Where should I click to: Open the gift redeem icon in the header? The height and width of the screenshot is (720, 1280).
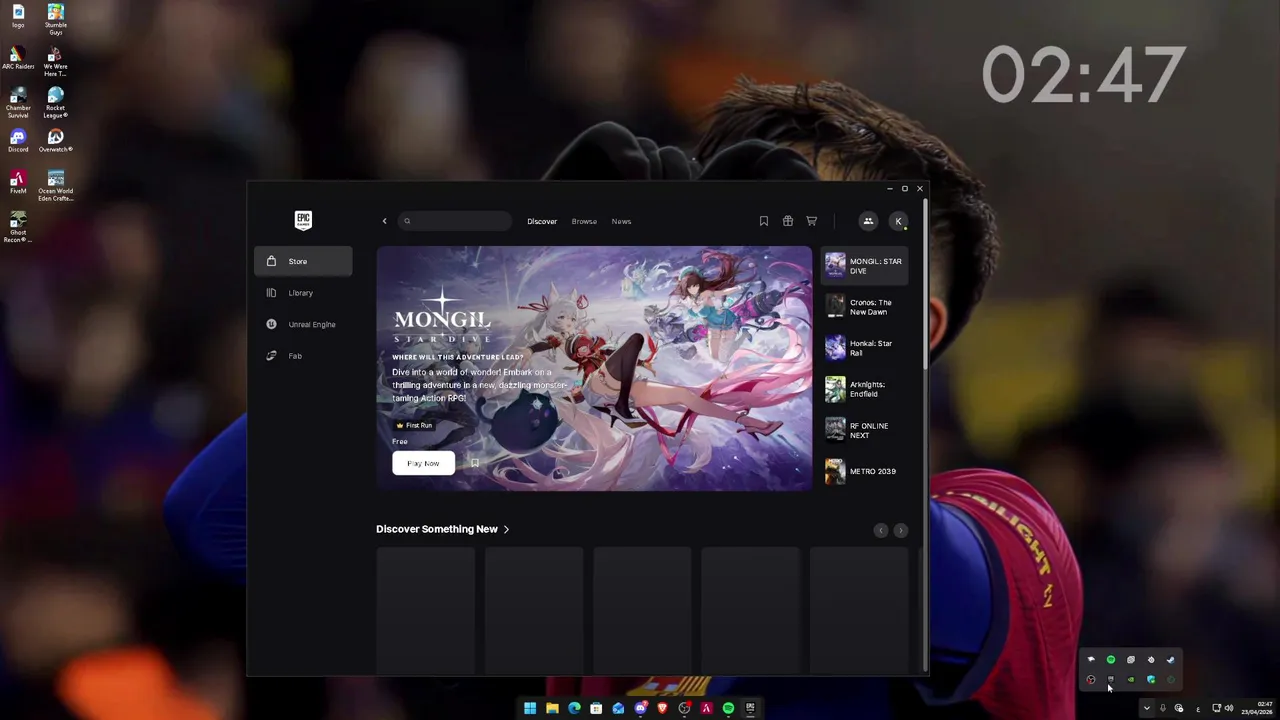788,221
